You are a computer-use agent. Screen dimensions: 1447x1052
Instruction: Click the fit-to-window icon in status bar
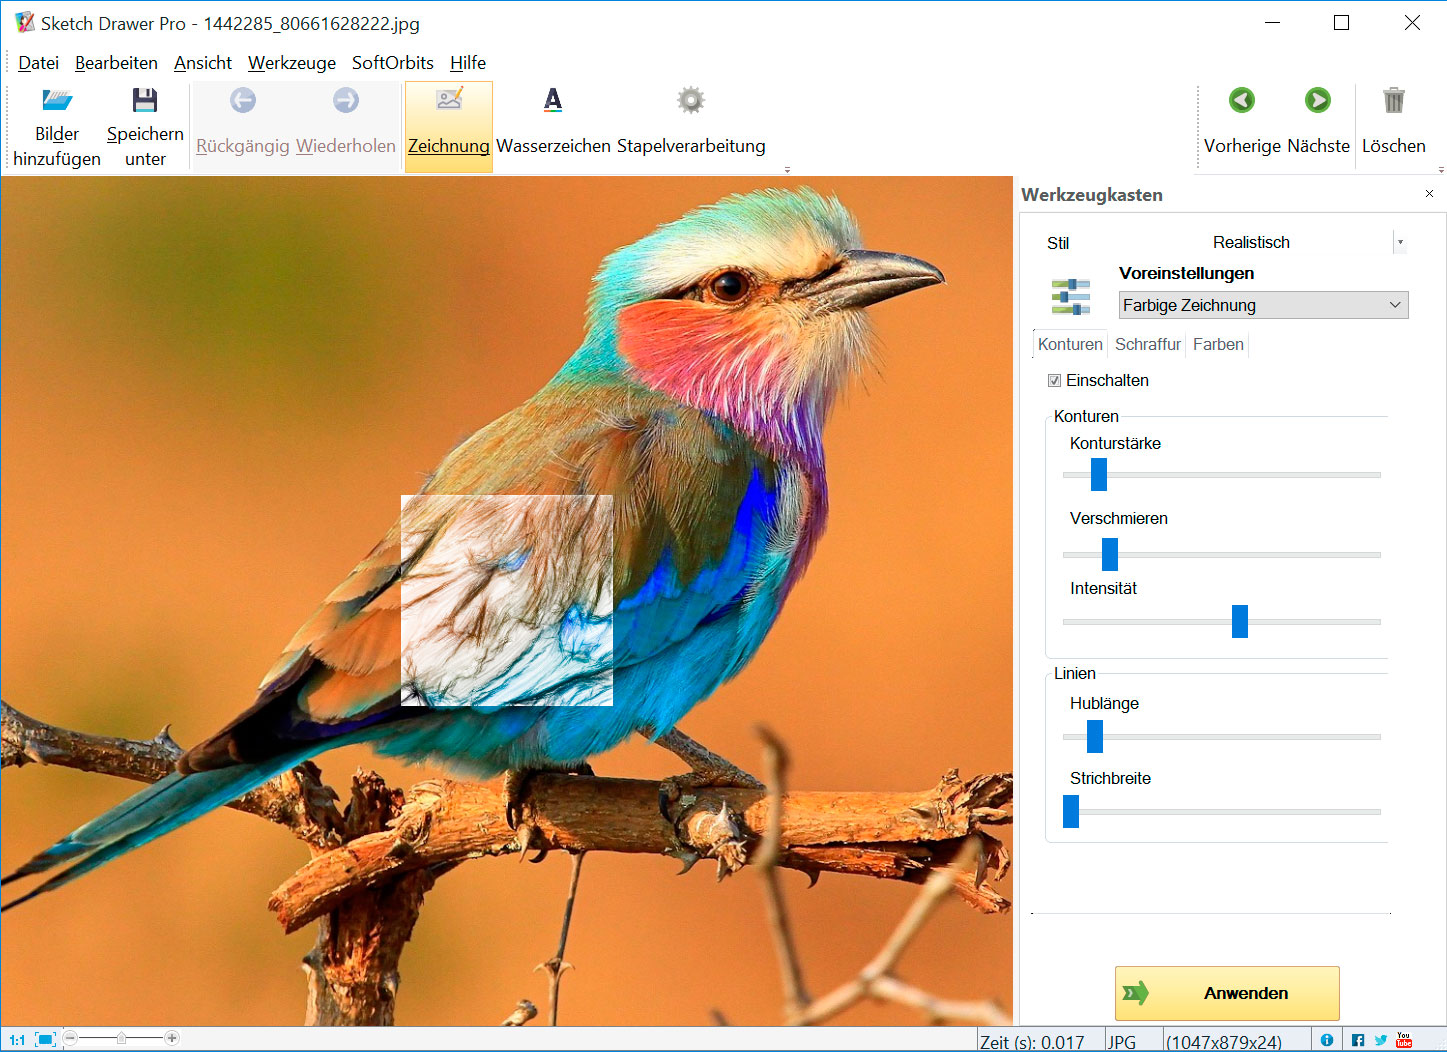[45, 1040]
